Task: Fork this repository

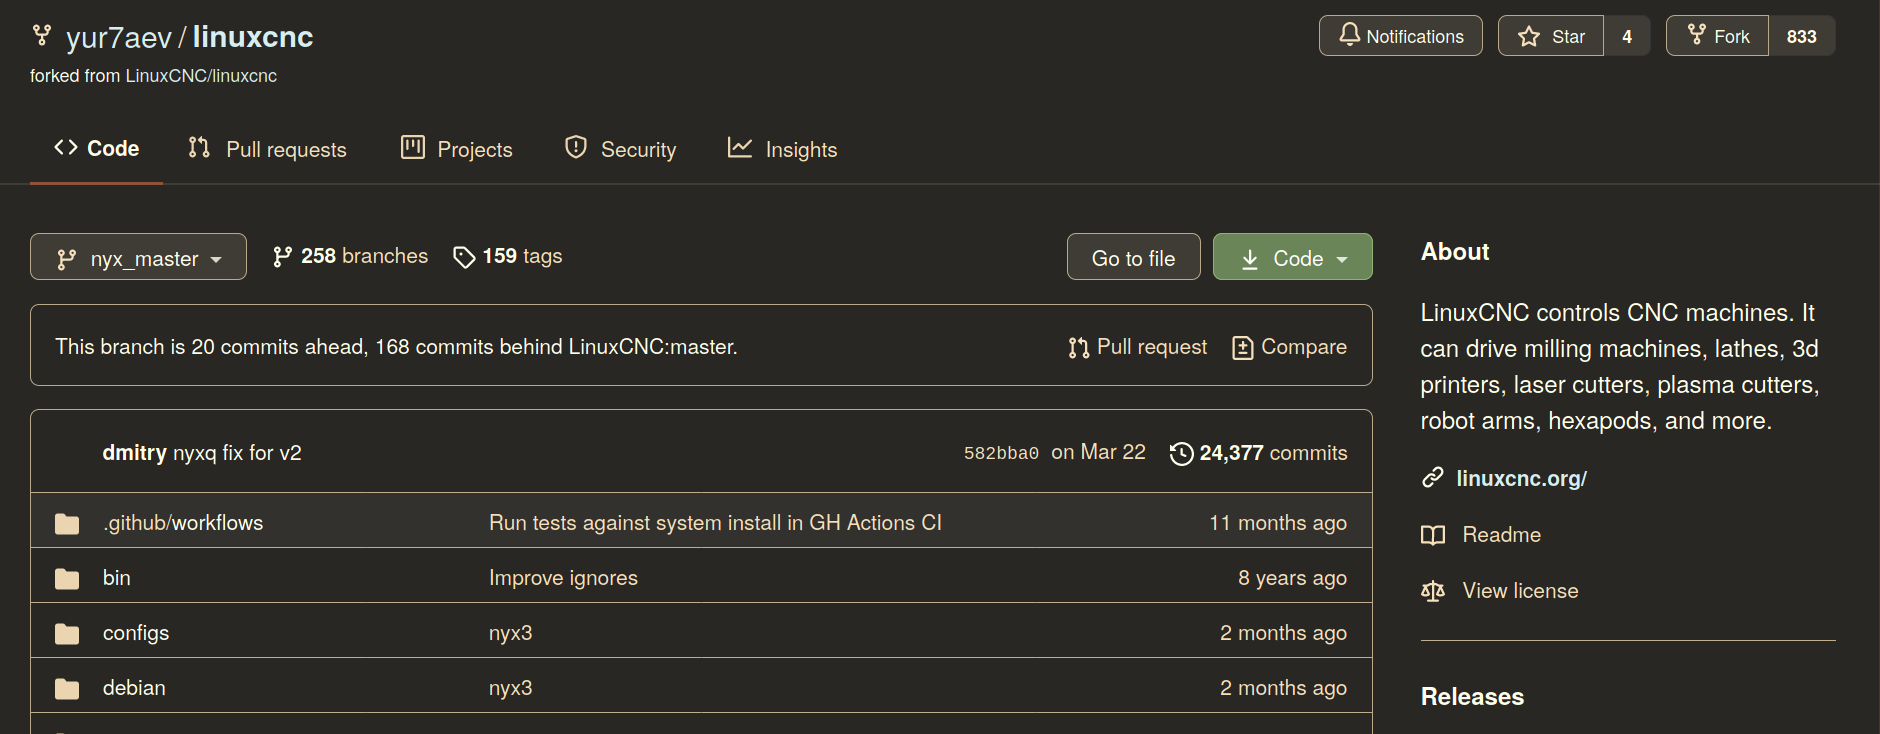Action: pyautogui.click(x=1717, y=36)
